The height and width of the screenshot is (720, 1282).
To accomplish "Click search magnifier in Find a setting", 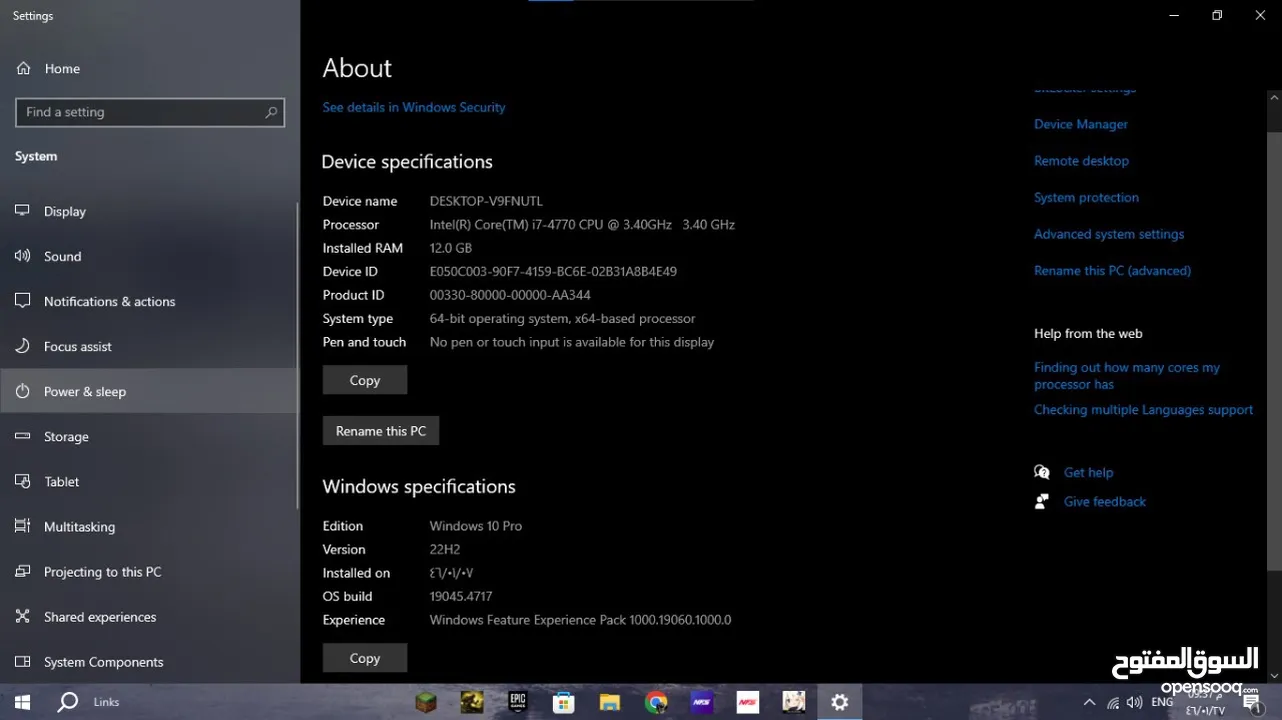I will coord(271,112).
